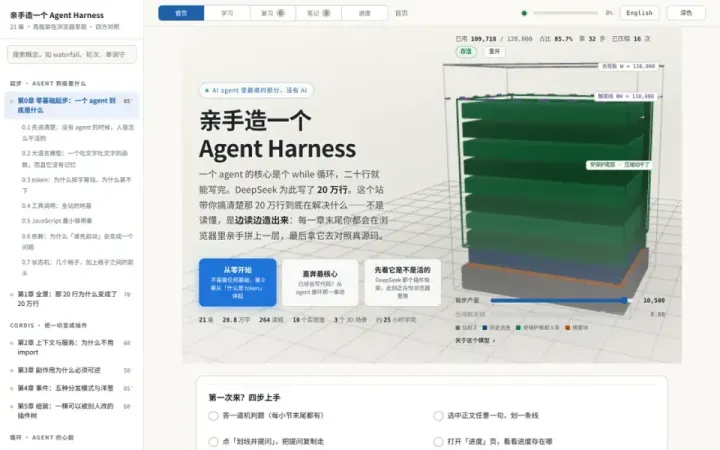Screen dimensions: 720x450
Task: Open section 0.1 先说清楚
Action: [x=78, y=133]
